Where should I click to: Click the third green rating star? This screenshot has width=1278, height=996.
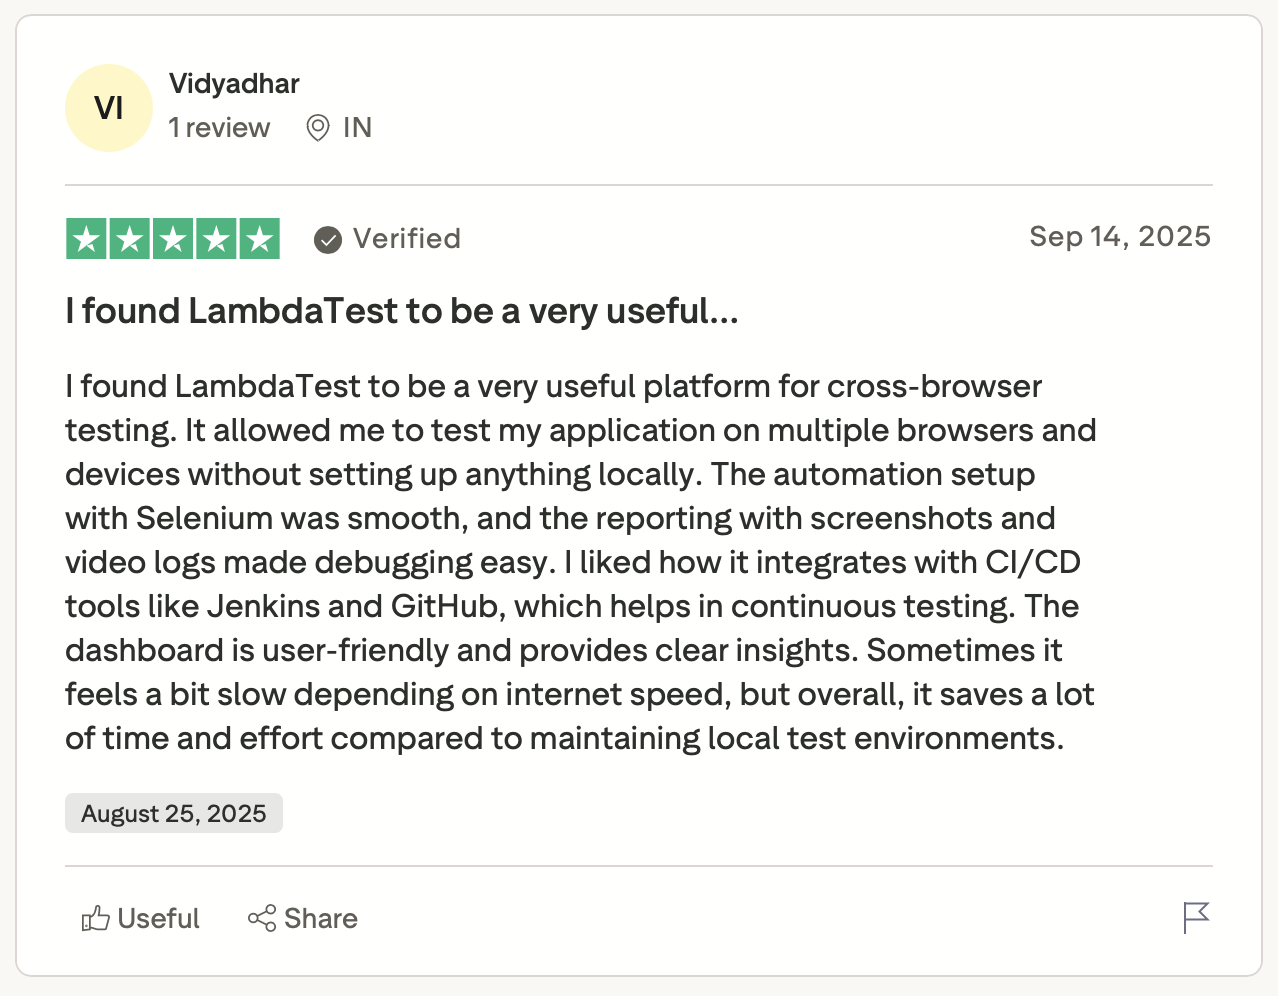[x=173, y=239]
